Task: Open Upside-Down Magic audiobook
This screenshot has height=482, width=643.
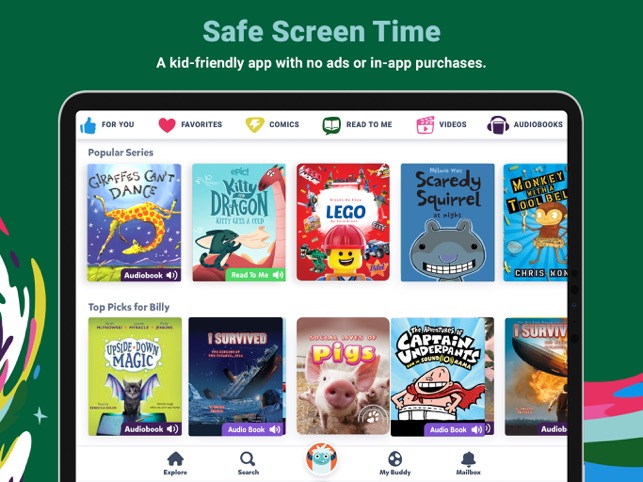Action: pyautogui.click(x=135, y=376)
